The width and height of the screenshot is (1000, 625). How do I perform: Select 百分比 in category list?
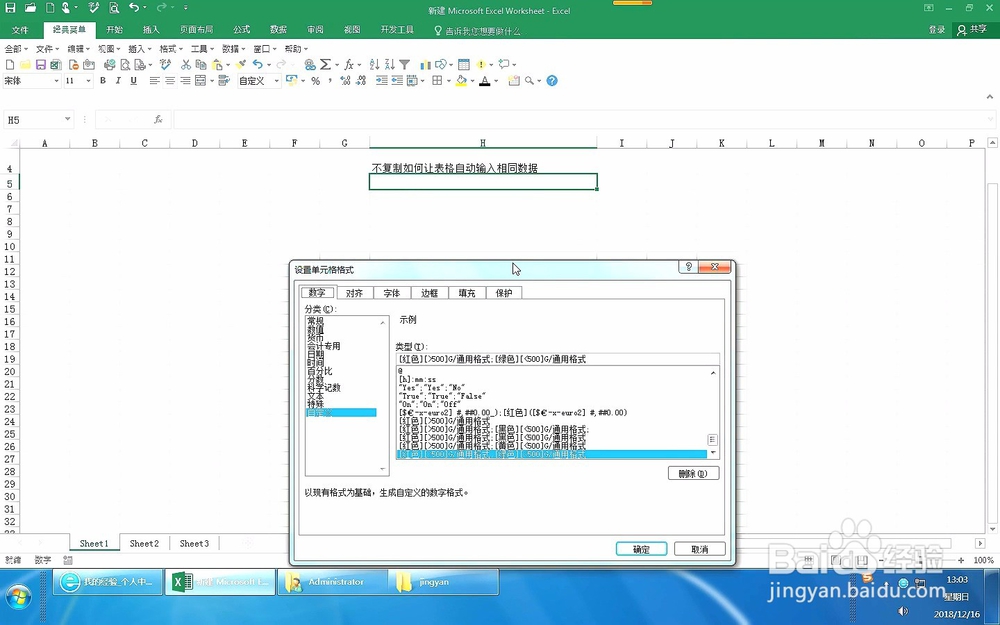320,371
